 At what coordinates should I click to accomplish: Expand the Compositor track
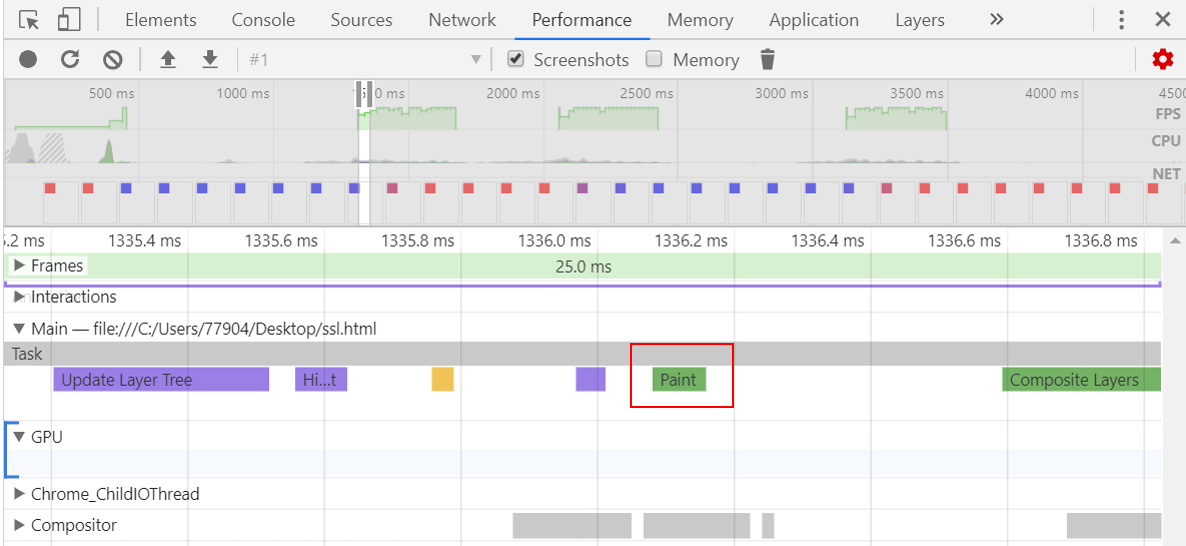[x=19, y=526]
